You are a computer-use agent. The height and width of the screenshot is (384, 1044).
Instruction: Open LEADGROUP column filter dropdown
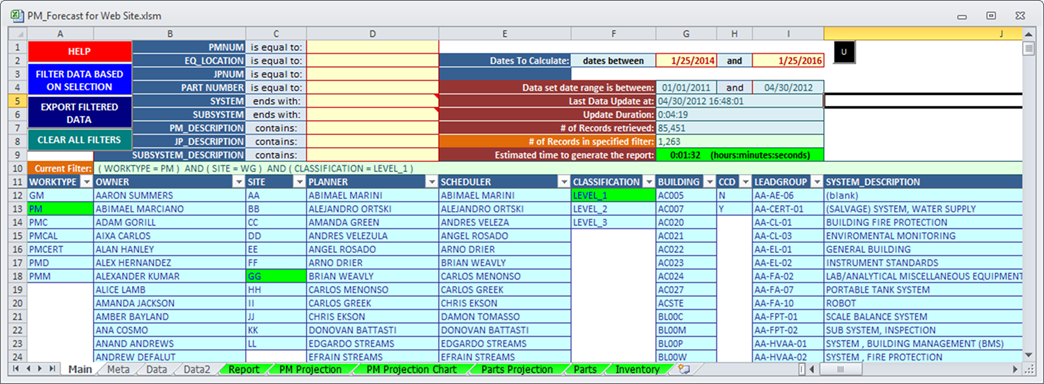[x=816, y=182]
